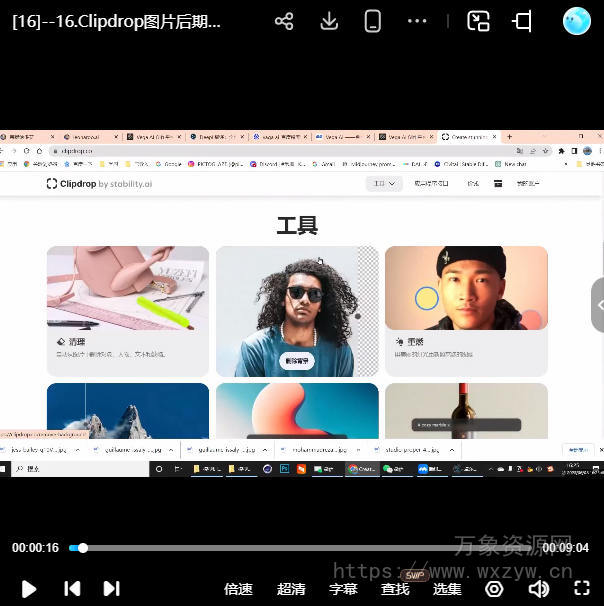This screenshot has height=606, width=604.
Task: Open the 超清 video quality menu
Action: pyautogui.click(x=291, y=589)
